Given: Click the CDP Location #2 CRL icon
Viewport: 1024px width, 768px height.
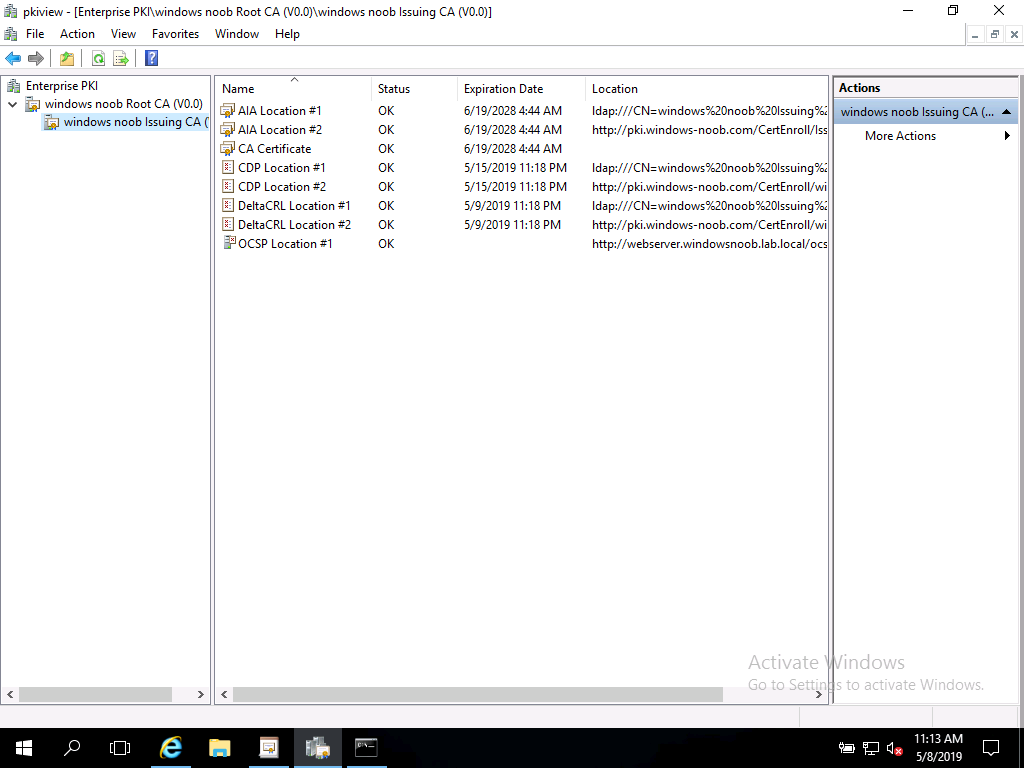Looking at the screenshot, I should click(x=227, y=187).
